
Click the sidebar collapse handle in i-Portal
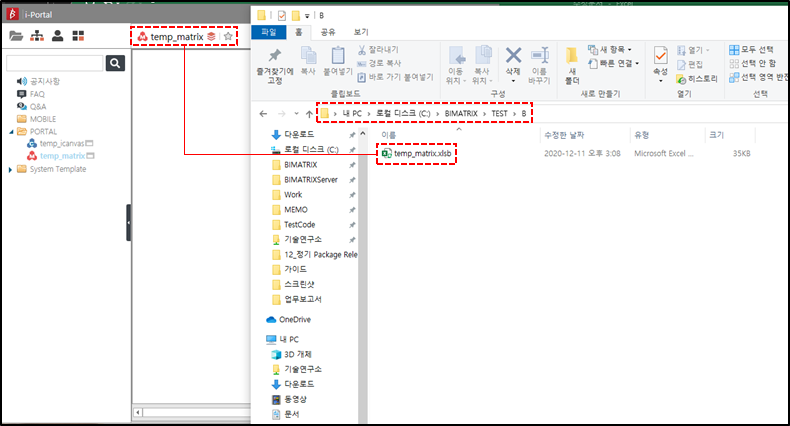point(128,223)
